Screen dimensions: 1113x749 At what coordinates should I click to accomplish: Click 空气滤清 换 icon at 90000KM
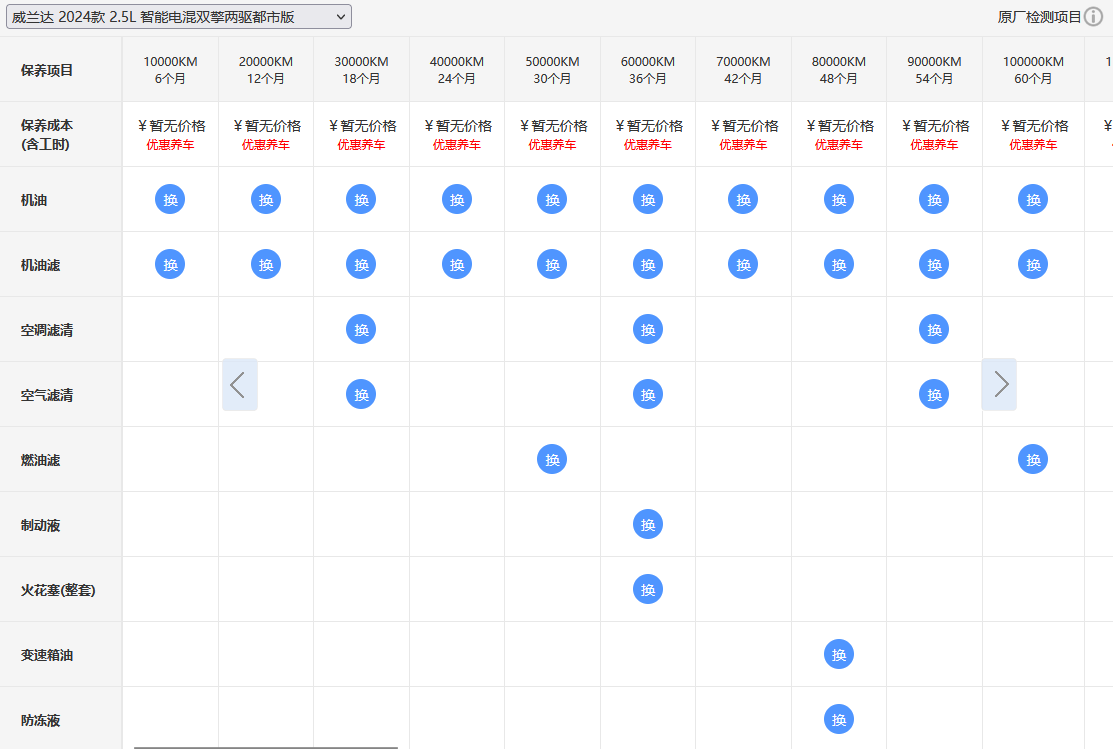click(x=934, y=395)
